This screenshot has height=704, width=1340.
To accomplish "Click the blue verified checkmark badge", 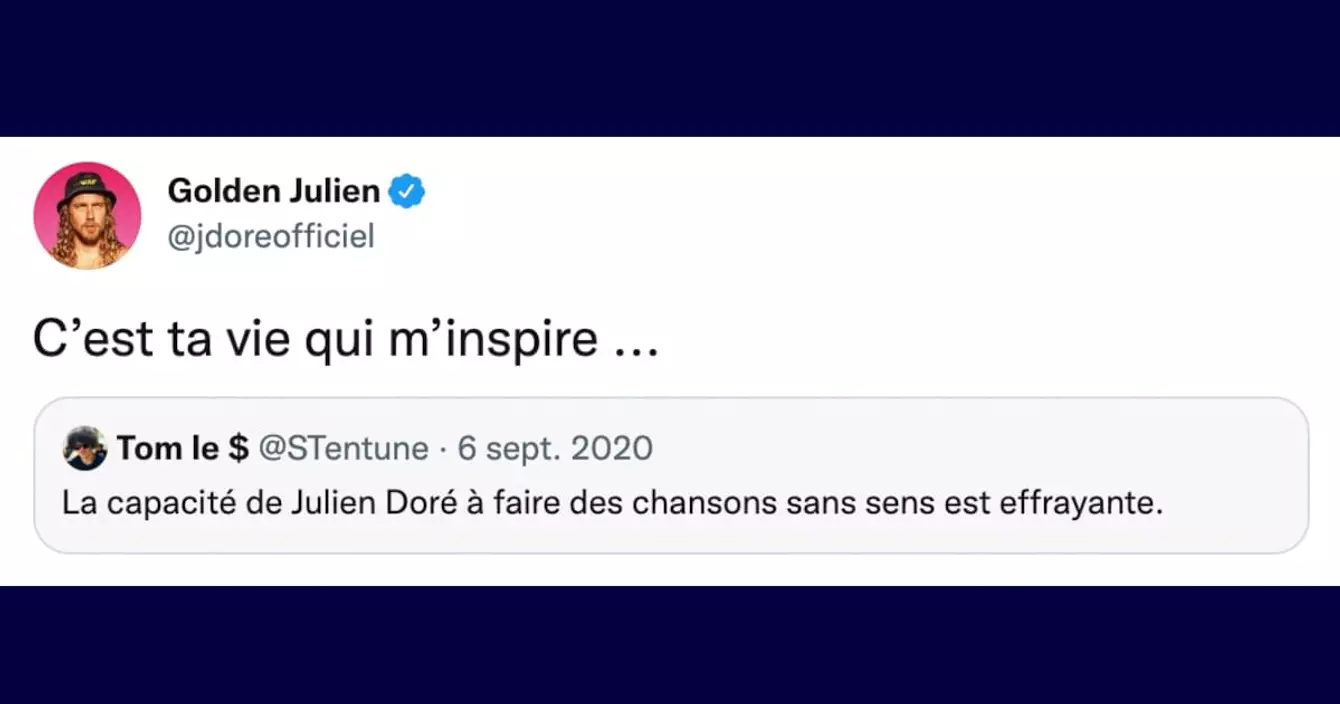I will tap(407, 190).
